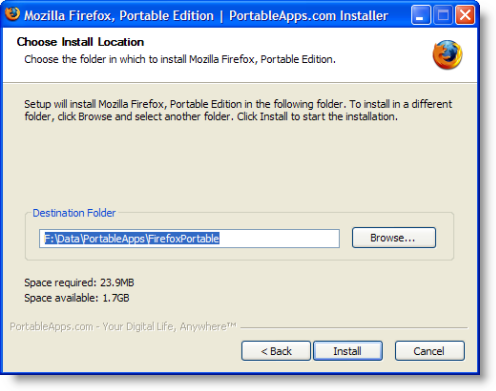Click the 'Choose Install Location' heading
The height and width of the screenshot is (391, 496).
point(80,42)
